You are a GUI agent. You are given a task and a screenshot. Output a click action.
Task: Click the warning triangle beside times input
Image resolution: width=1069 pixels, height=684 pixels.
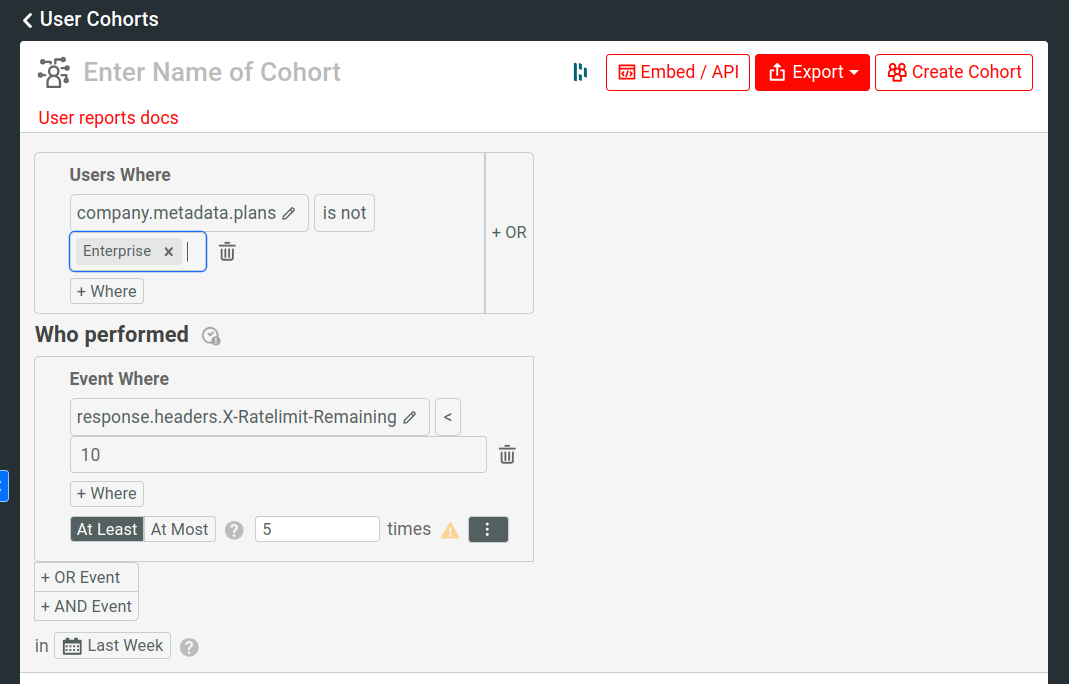[x=450, y=529]
